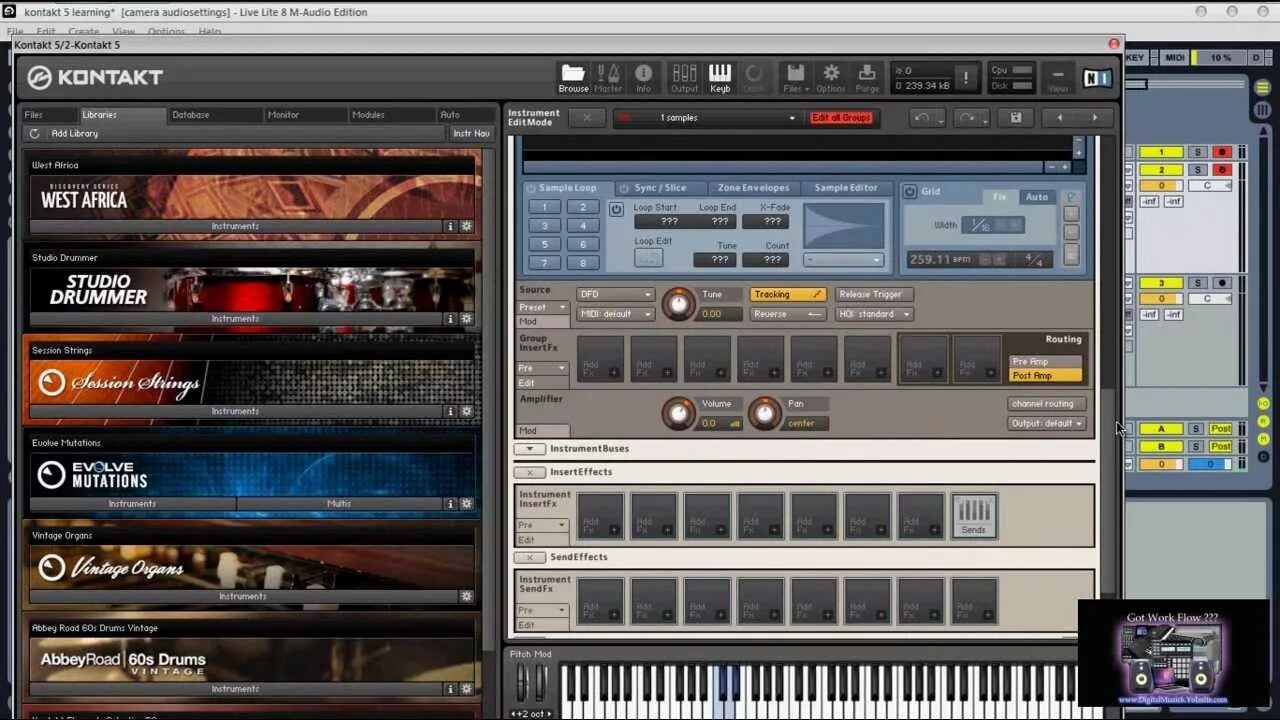Open the DFD source mode dropdown
This screenshot has height=720, width=1280.
pyautogui.click(x=614, y=294)
